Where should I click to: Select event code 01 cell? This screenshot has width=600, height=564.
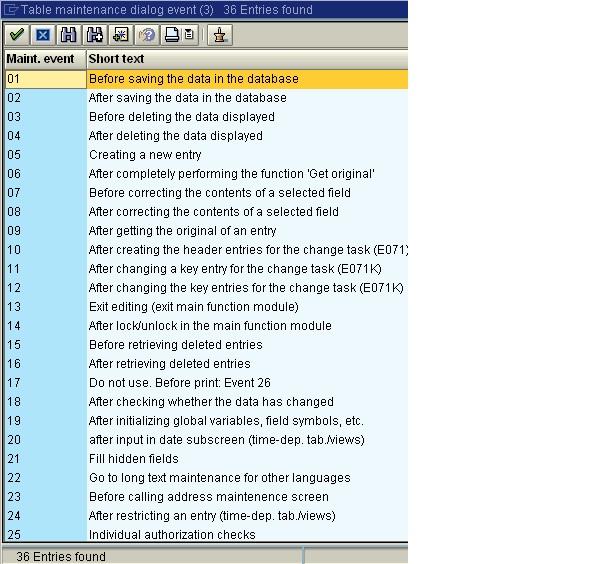pyautogui.click(x=46, y=79)
